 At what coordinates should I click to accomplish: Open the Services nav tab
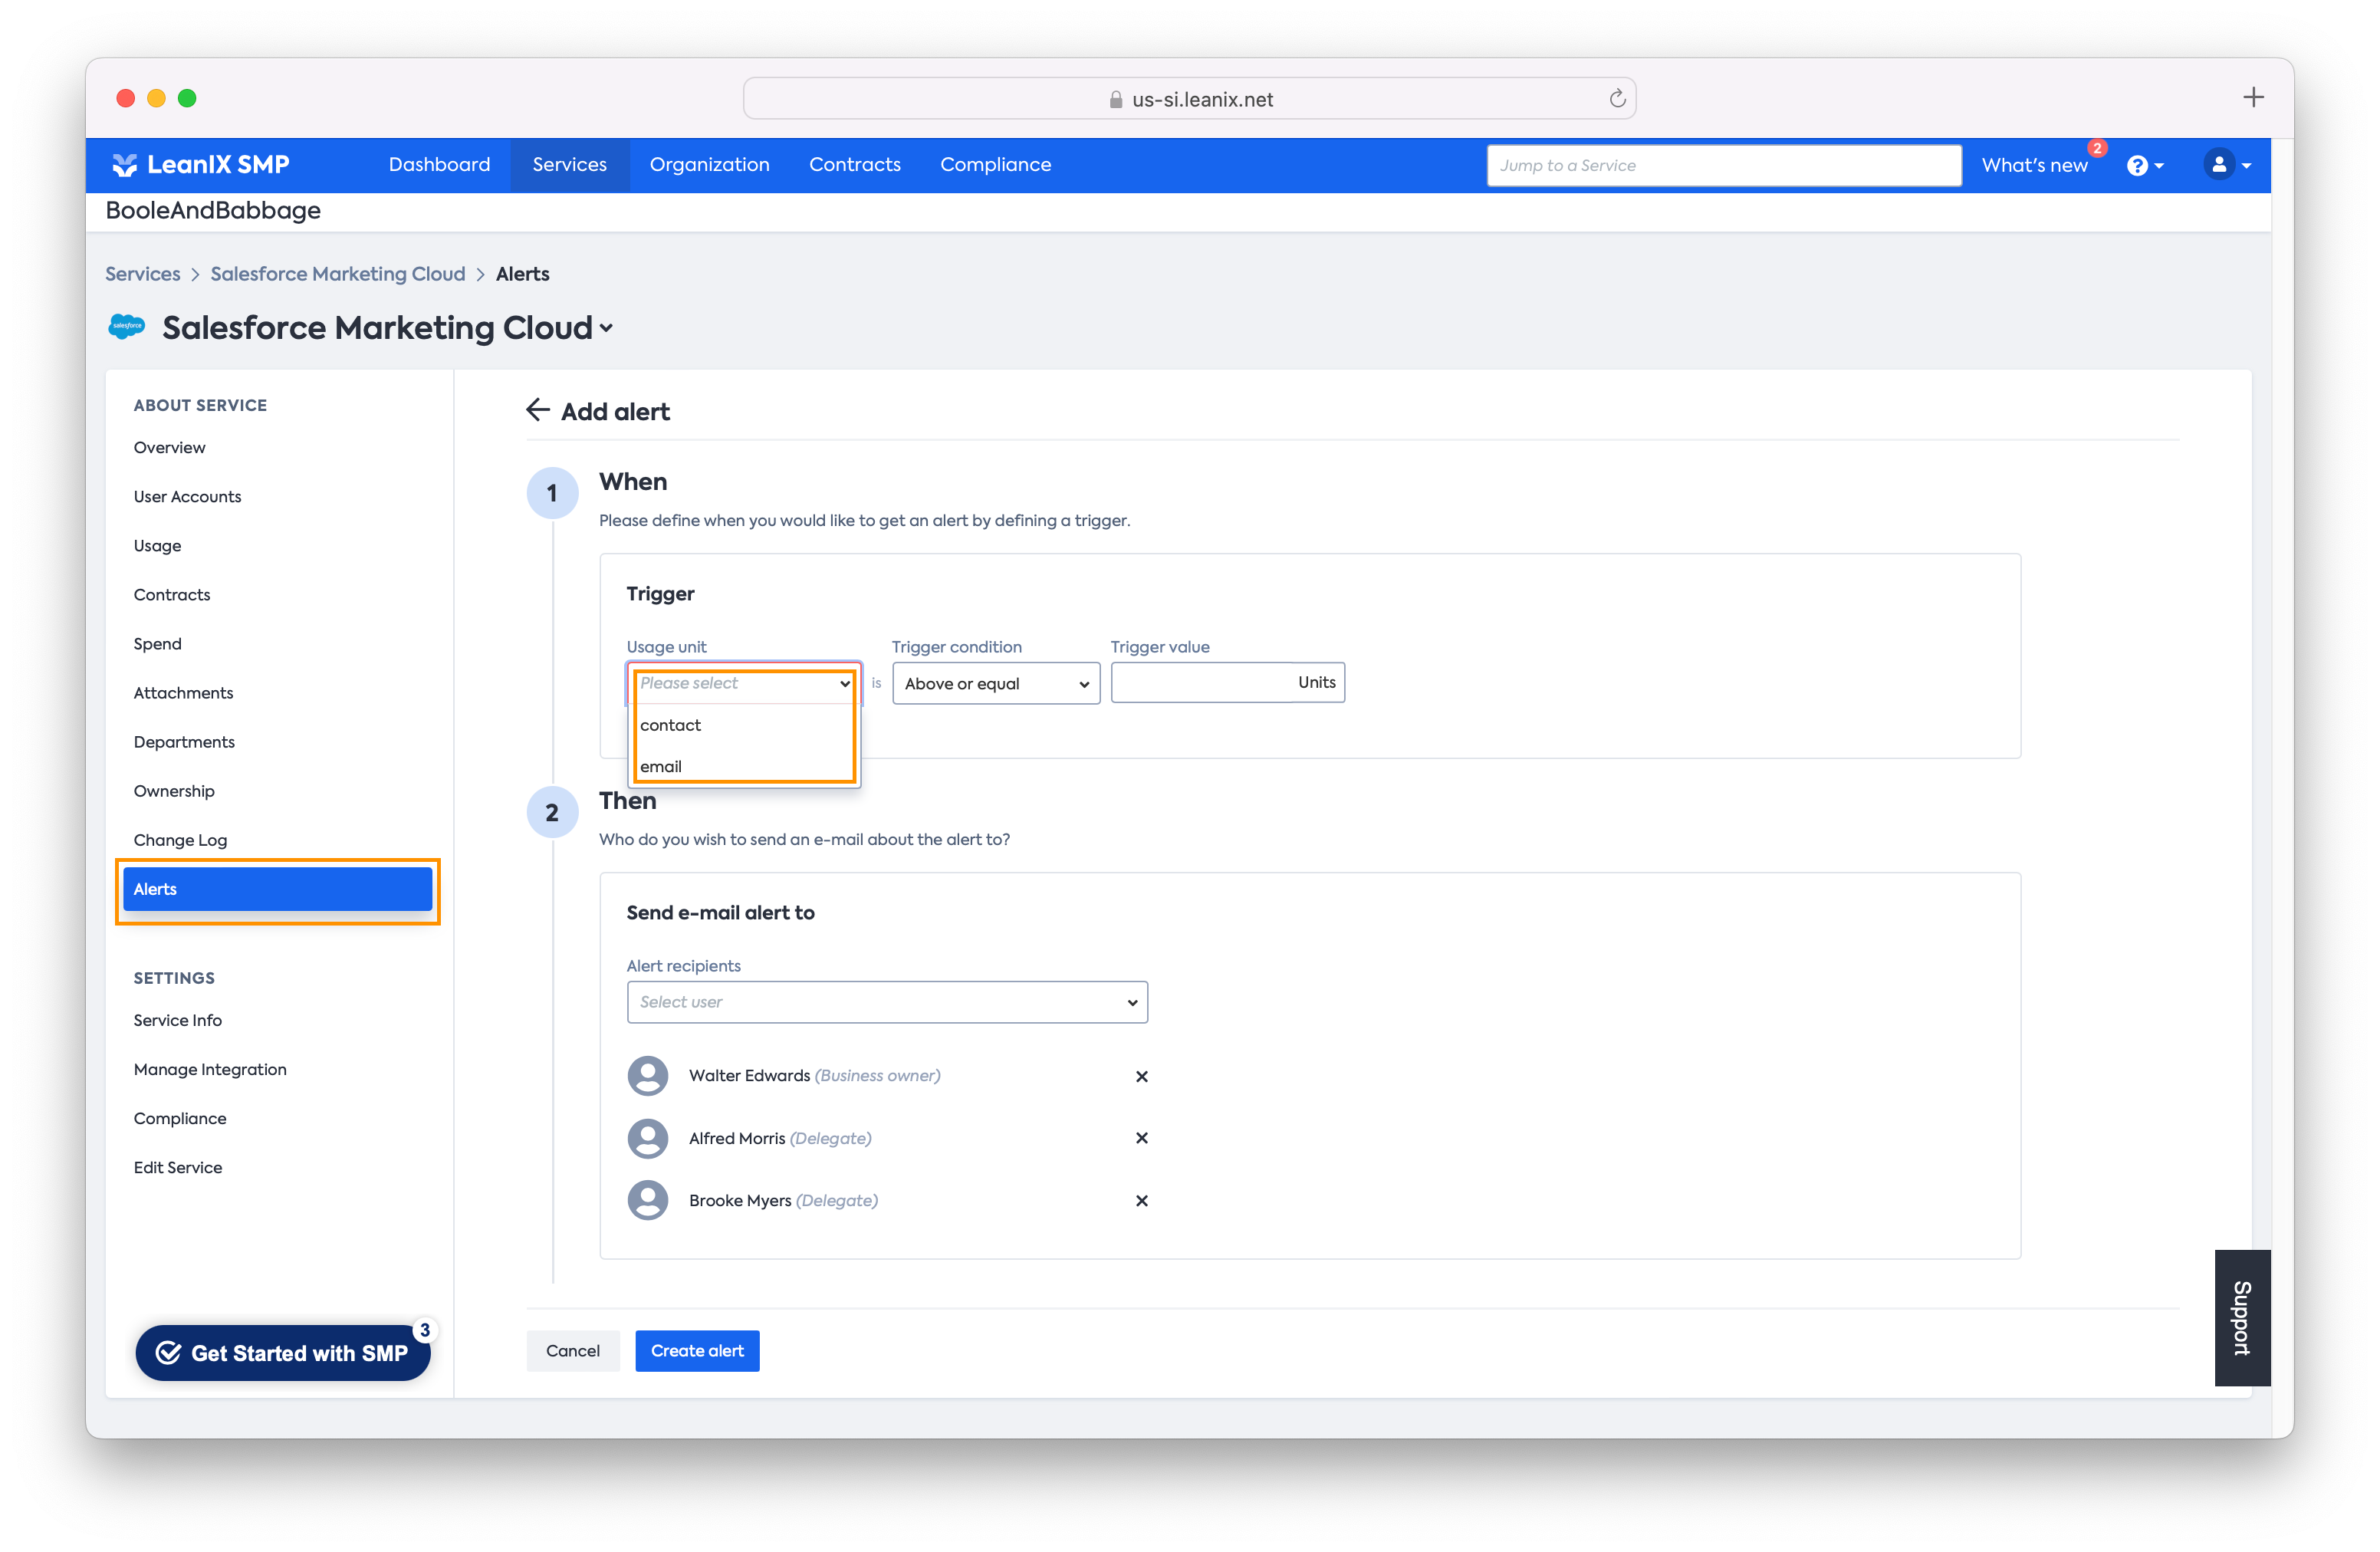point(569,165)
